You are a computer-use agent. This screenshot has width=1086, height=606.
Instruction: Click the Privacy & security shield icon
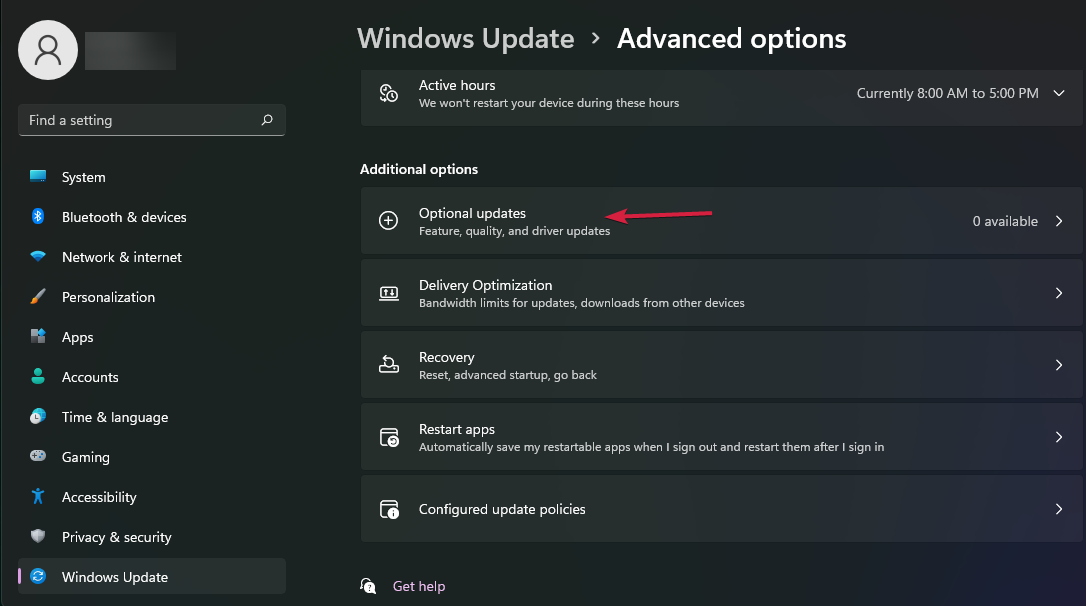tap(37, 537)
